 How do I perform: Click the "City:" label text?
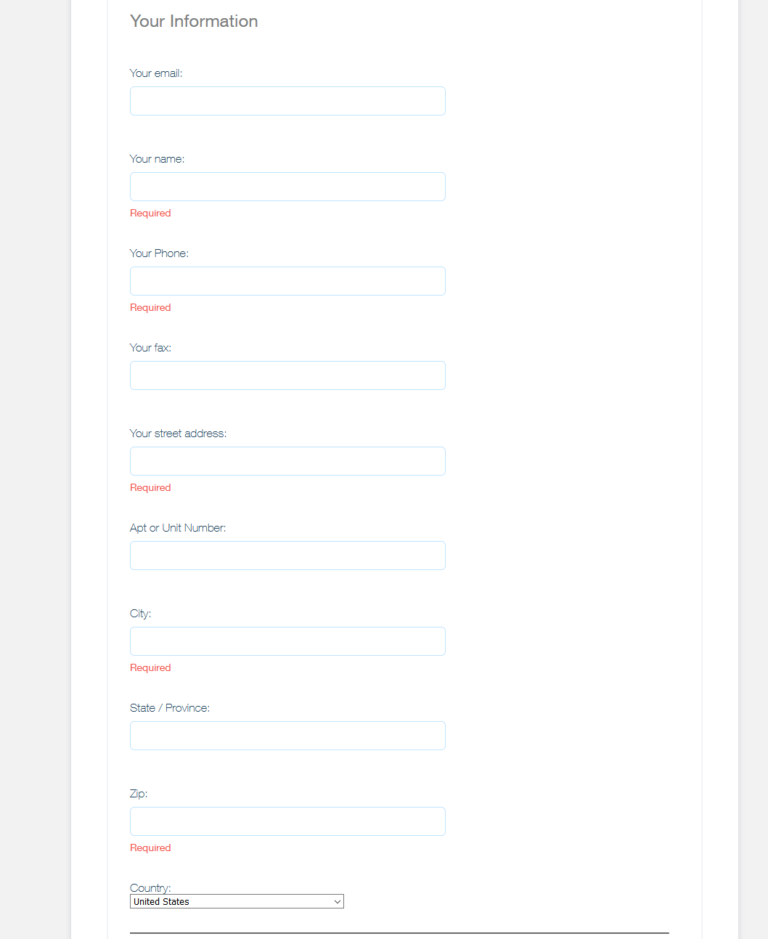(x=140, y=613)
